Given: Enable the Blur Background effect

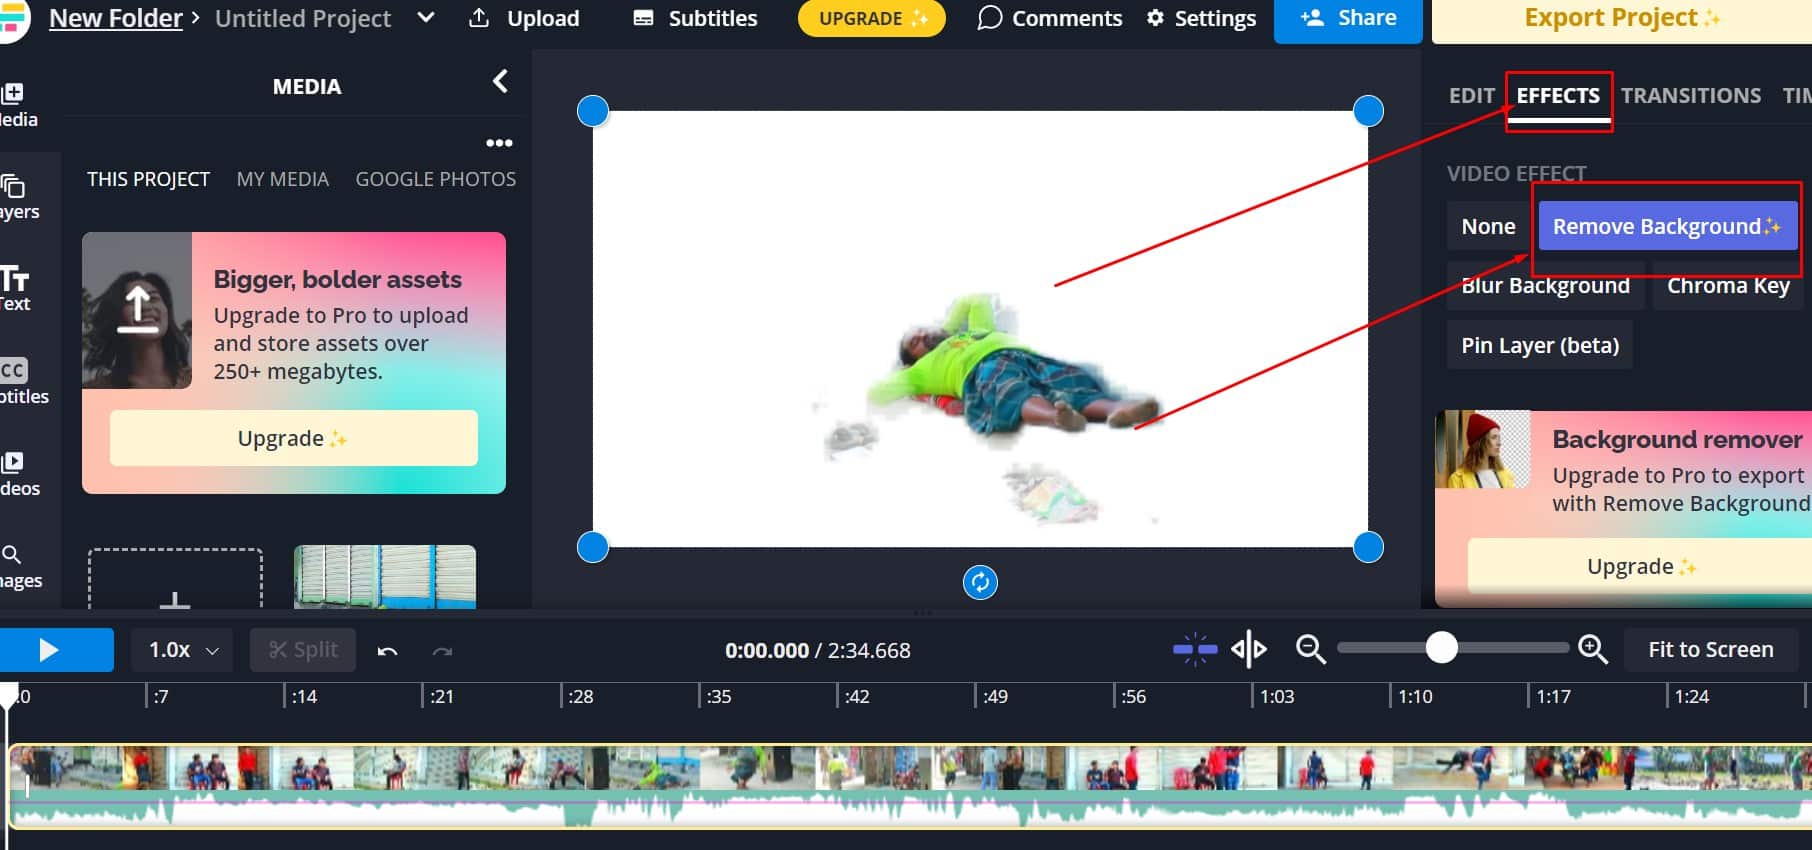Looking at the screenshot, I should click(x=1546, y=286).
